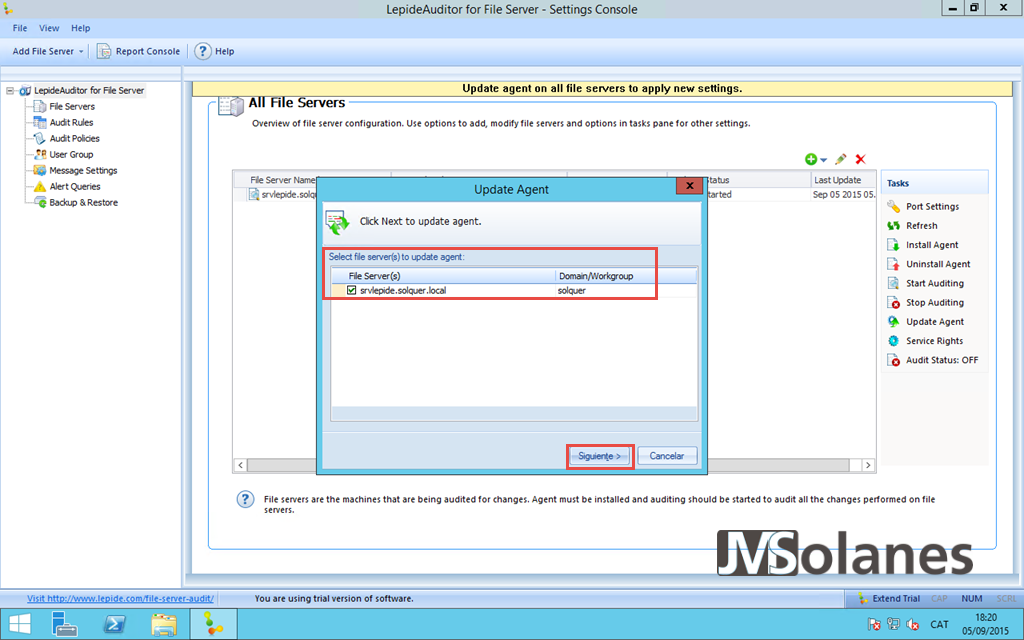
Task: Open dropdown arrow beside green plus icon
Action: click(824, 160)
